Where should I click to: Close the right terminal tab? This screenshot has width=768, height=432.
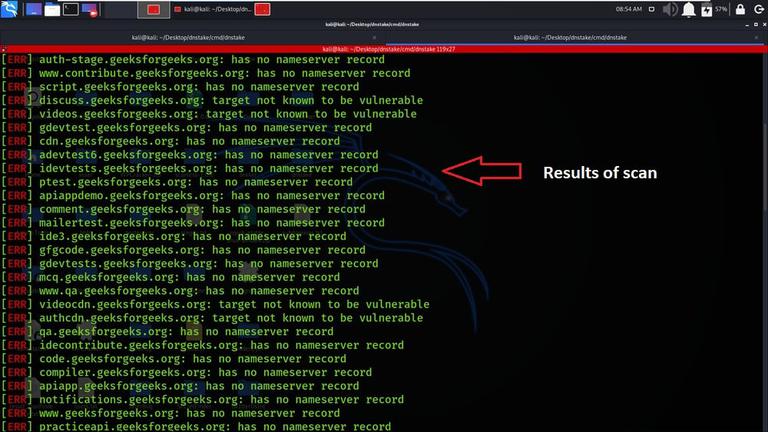pyautogui.click(x=757, y=37)
